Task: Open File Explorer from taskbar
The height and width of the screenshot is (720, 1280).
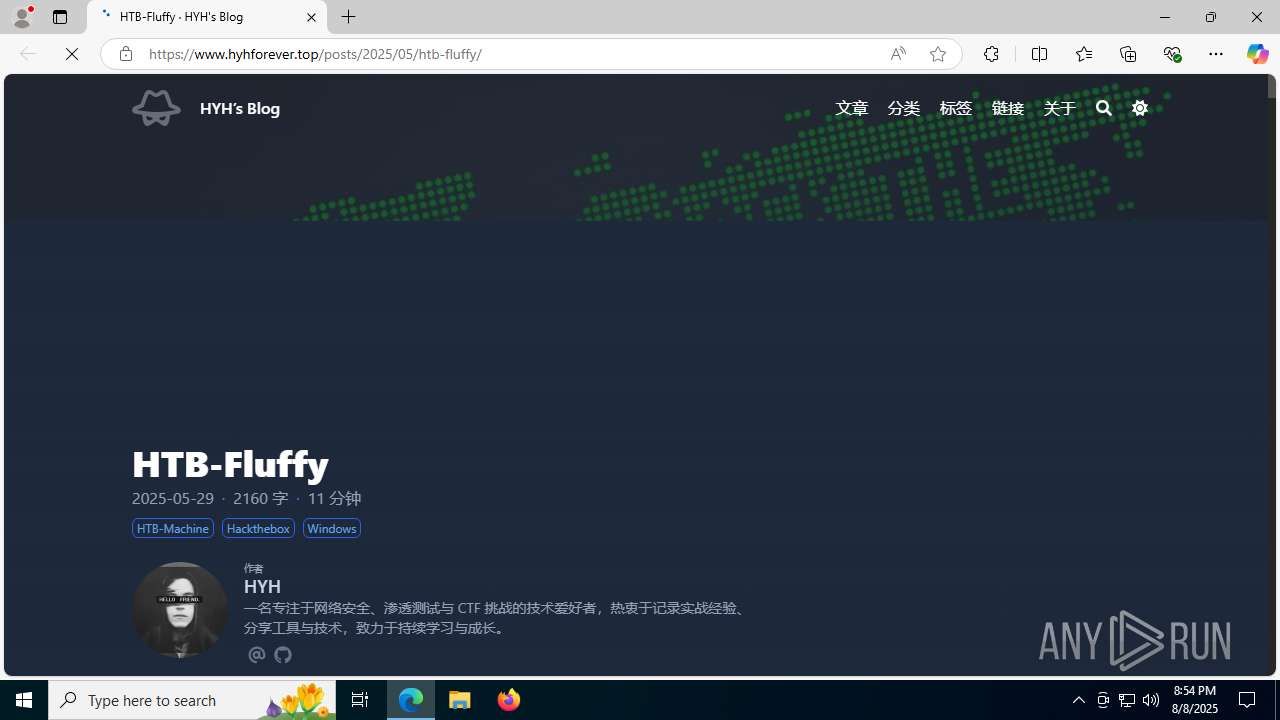Action: pyautogui.click(x=460, y=700)
